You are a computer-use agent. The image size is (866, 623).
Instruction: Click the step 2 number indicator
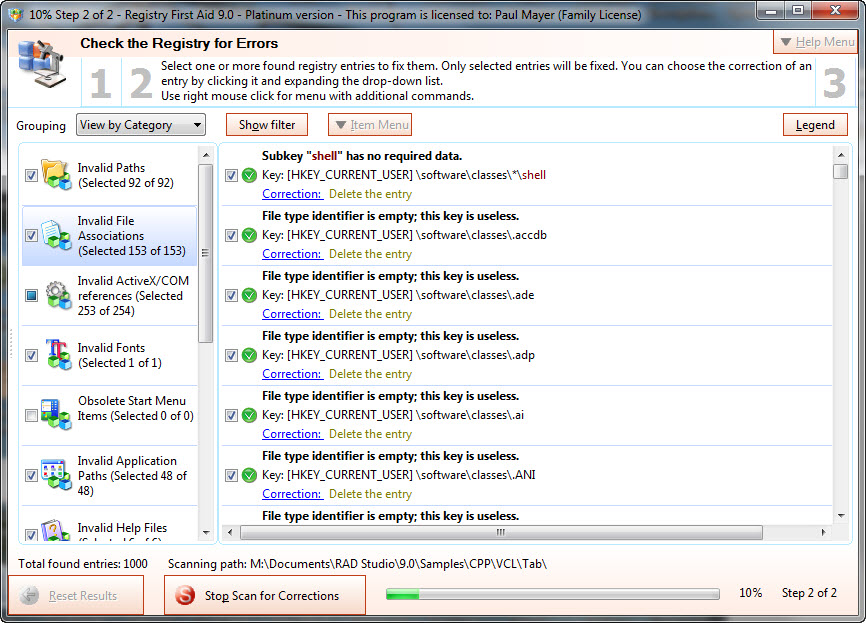click(x=141, y=84)
